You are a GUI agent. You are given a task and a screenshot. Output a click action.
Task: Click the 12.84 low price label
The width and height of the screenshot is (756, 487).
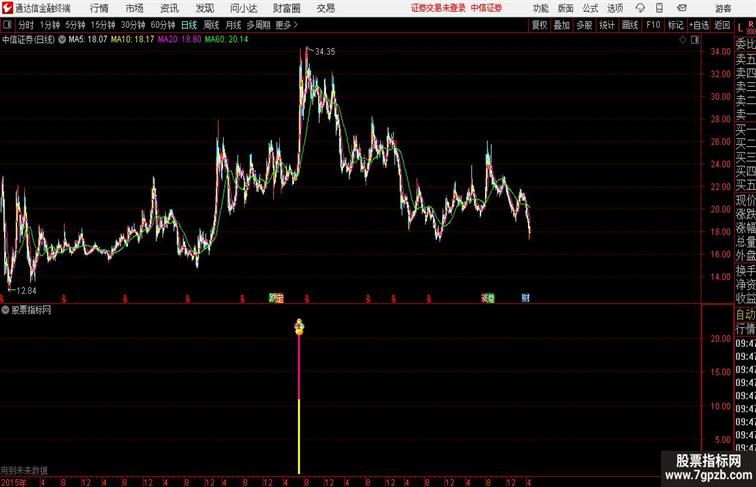[x=26, y=291]
